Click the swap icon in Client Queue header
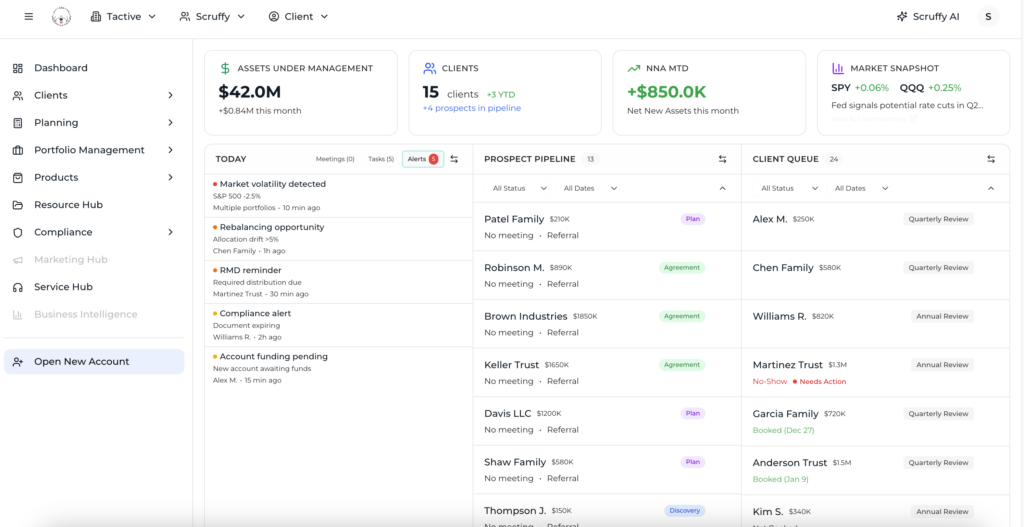This screenshot has width=1024, height=527. coord(991,159)
